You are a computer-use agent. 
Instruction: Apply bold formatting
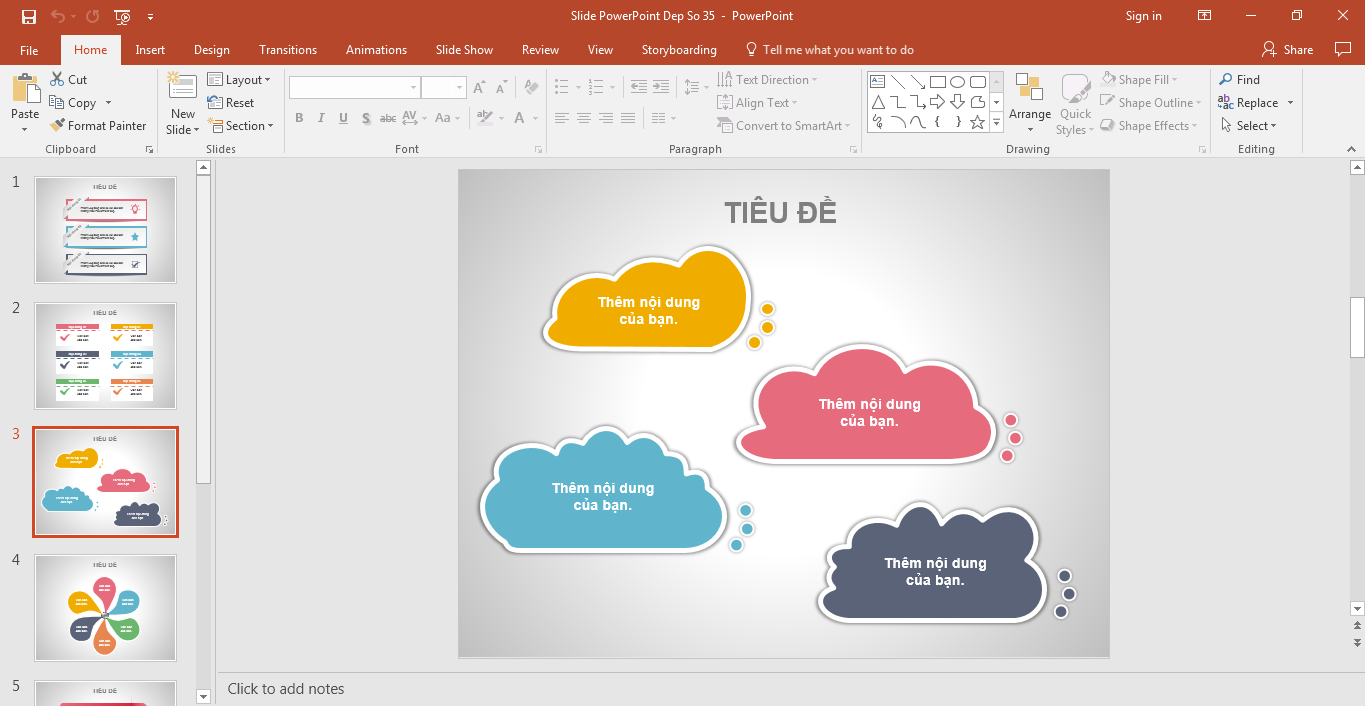(298, 118)
